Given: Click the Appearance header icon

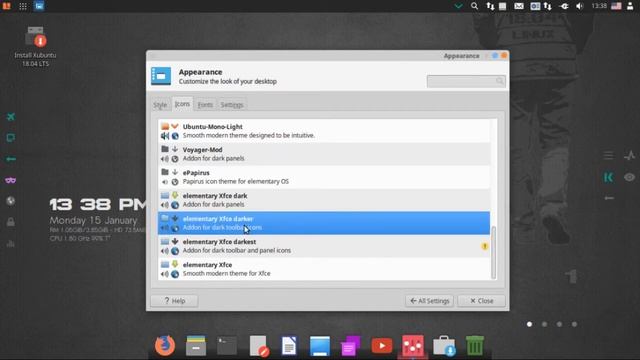Looking at the screenshot, I should point(161,76).
